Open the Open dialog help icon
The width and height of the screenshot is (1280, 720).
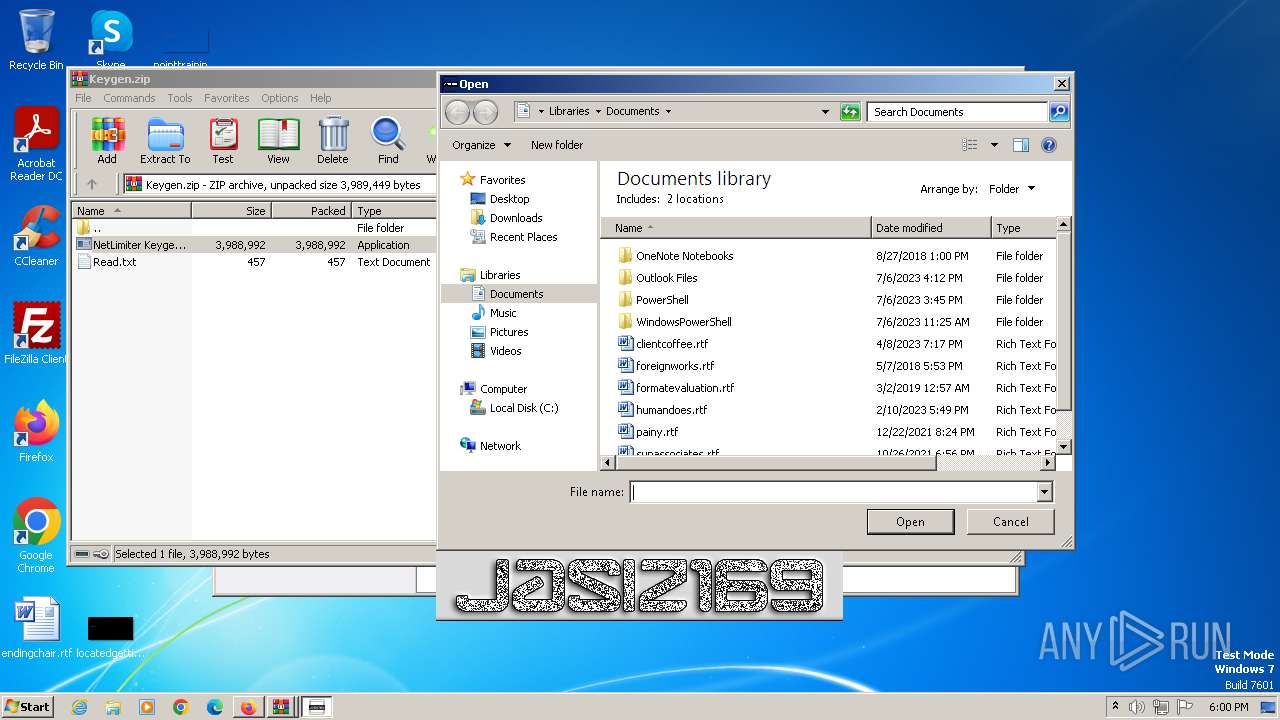coord(1049,145)
